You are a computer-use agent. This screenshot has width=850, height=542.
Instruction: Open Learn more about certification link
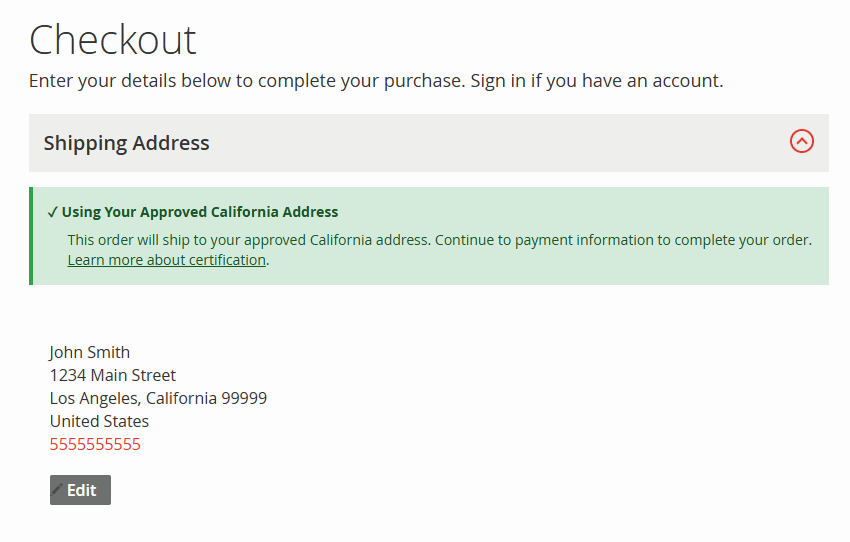point(166,260)
